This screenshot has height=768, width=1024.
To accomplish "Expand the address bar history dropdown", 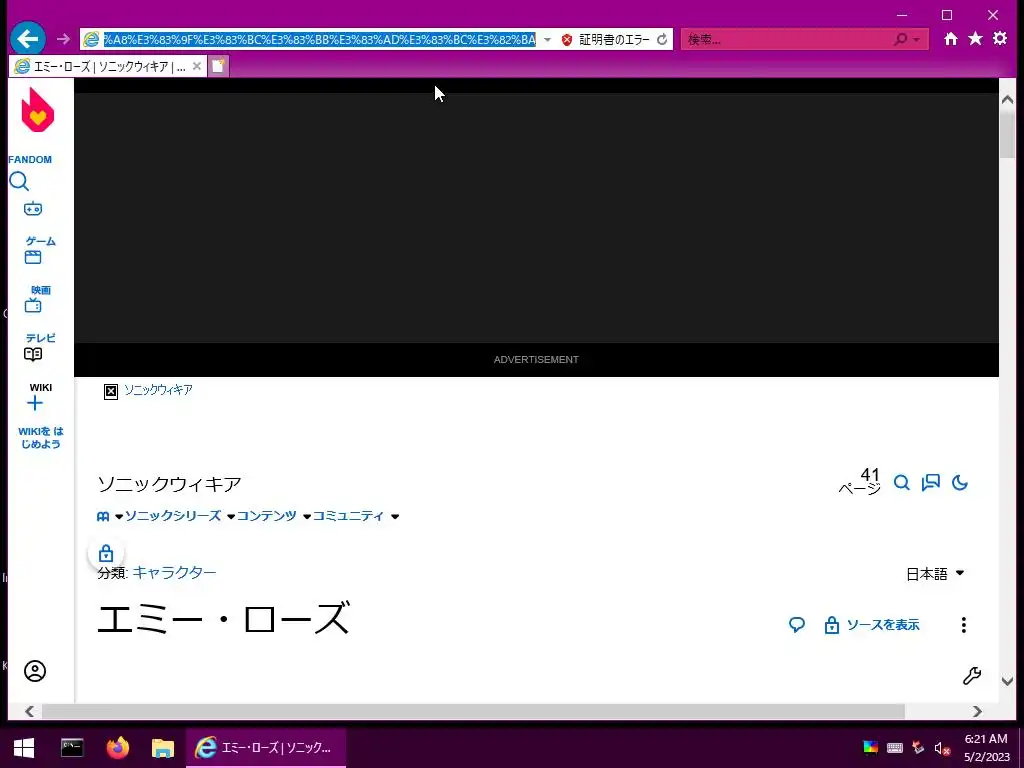I will pos(547,39).
